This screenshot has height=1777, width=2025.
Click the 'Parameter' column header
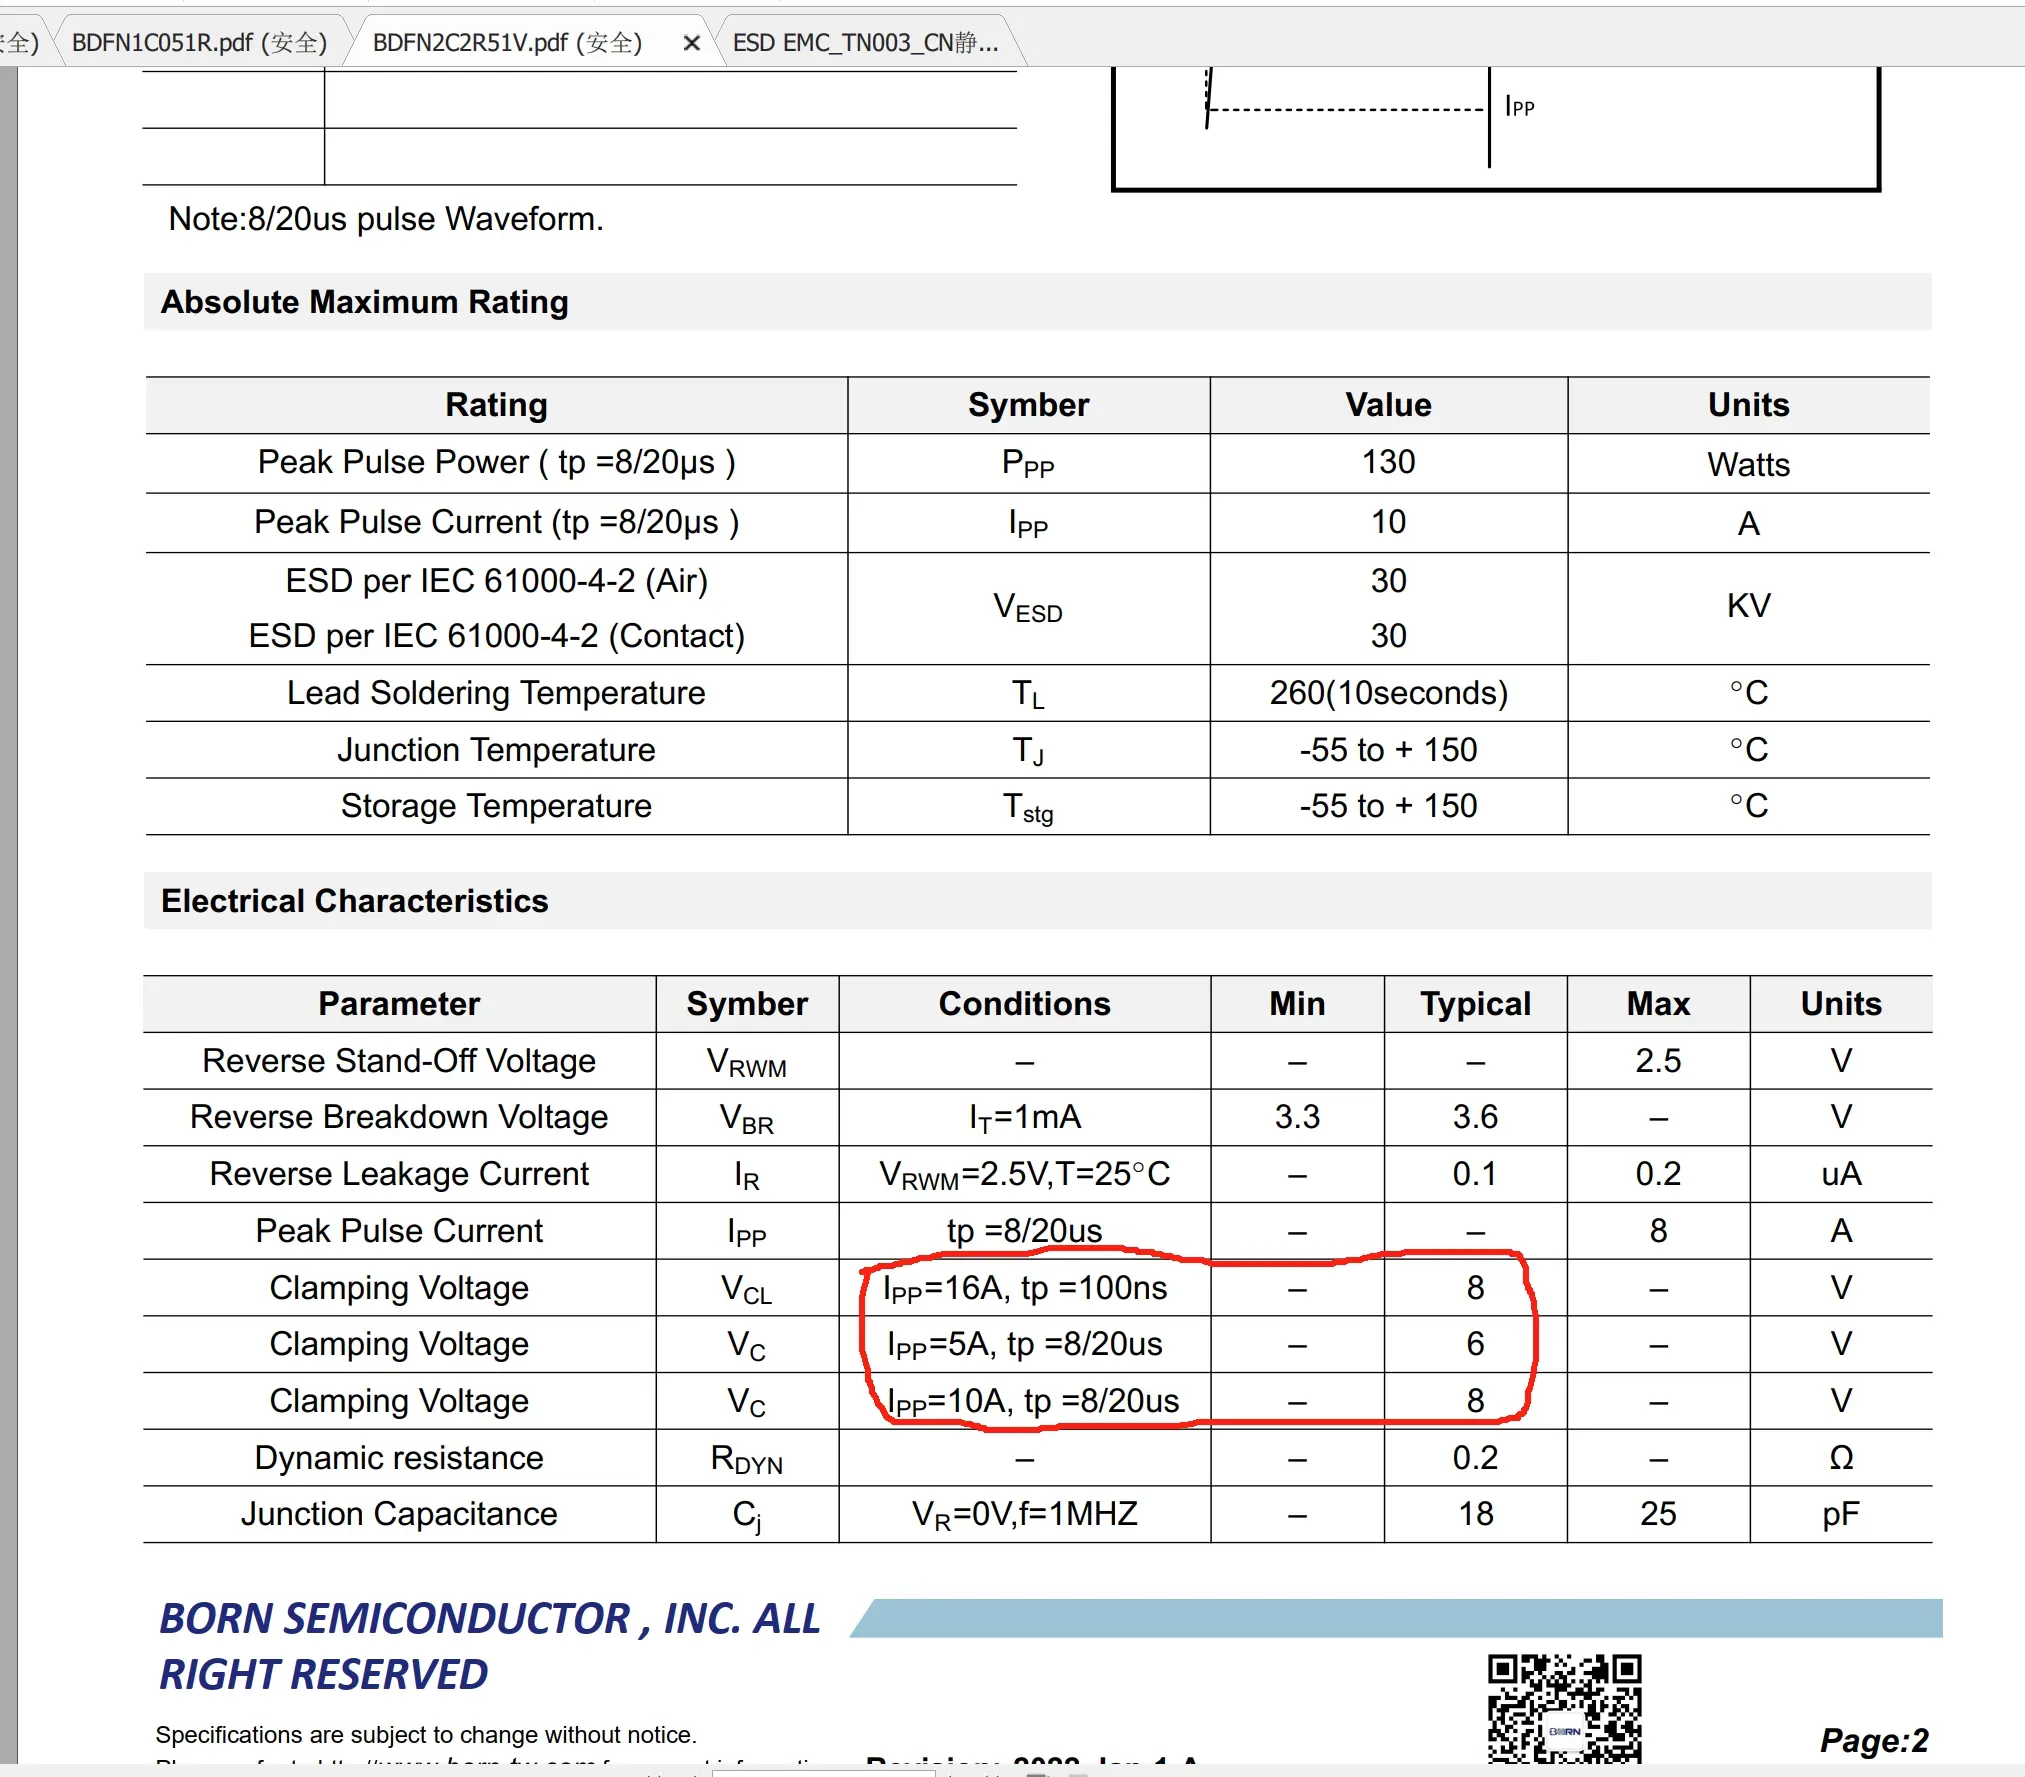[399, 1004]
